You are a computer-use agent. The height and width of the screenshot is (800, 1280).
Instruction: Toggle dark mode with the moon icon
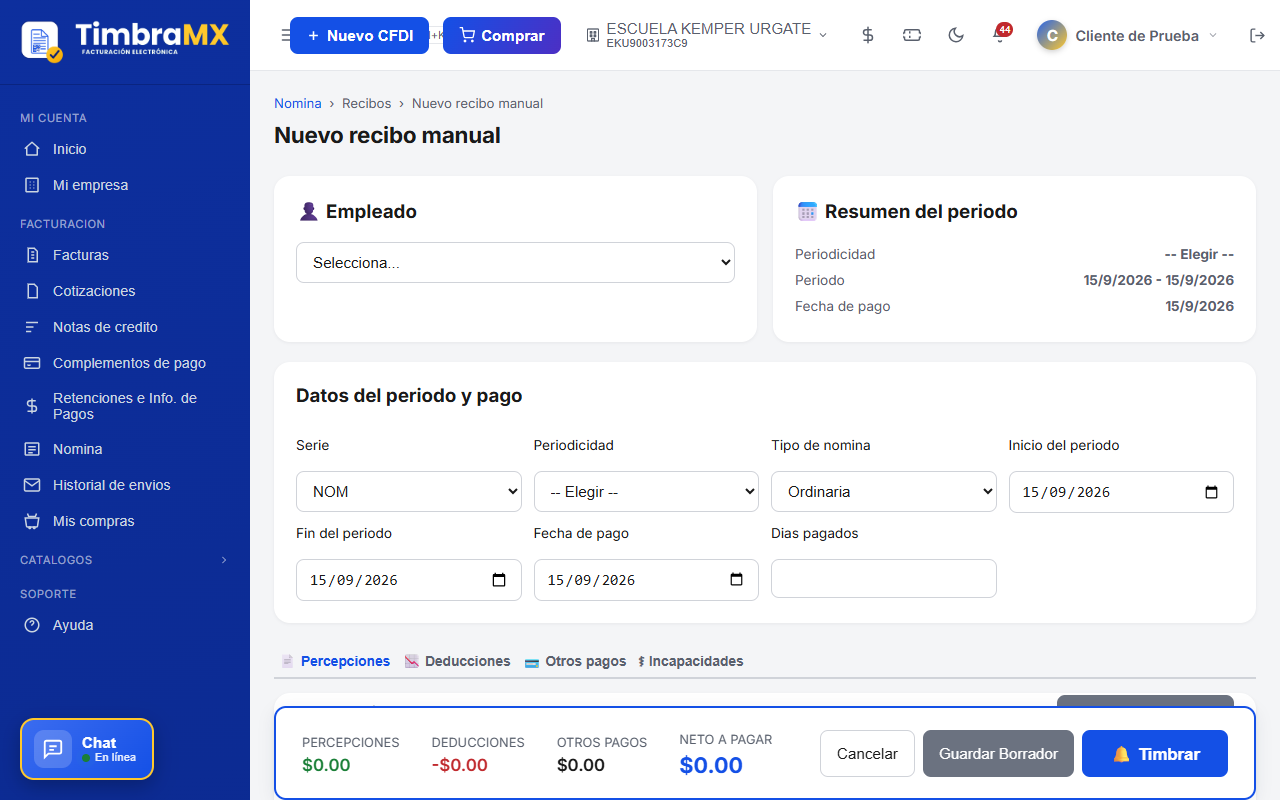coord(956,35)
